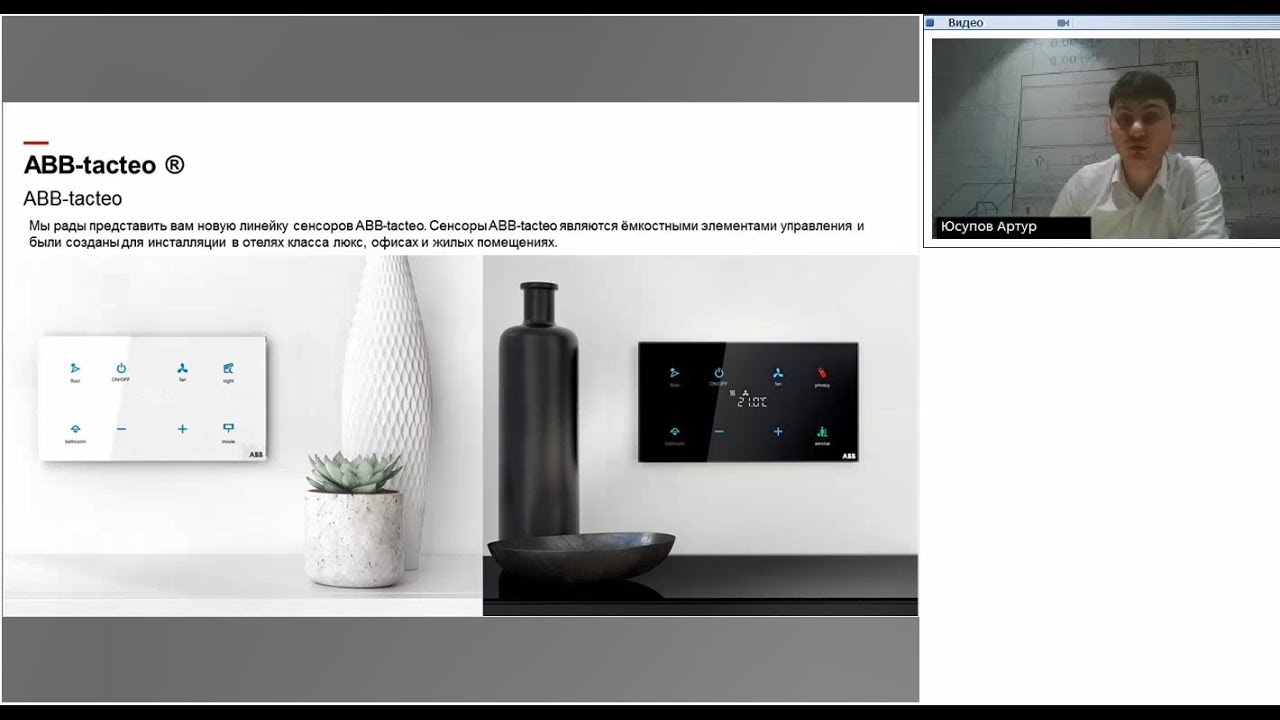Tap the plus icon on black panel
This screenshot has width=1280, height=720.
pos(777,432)
